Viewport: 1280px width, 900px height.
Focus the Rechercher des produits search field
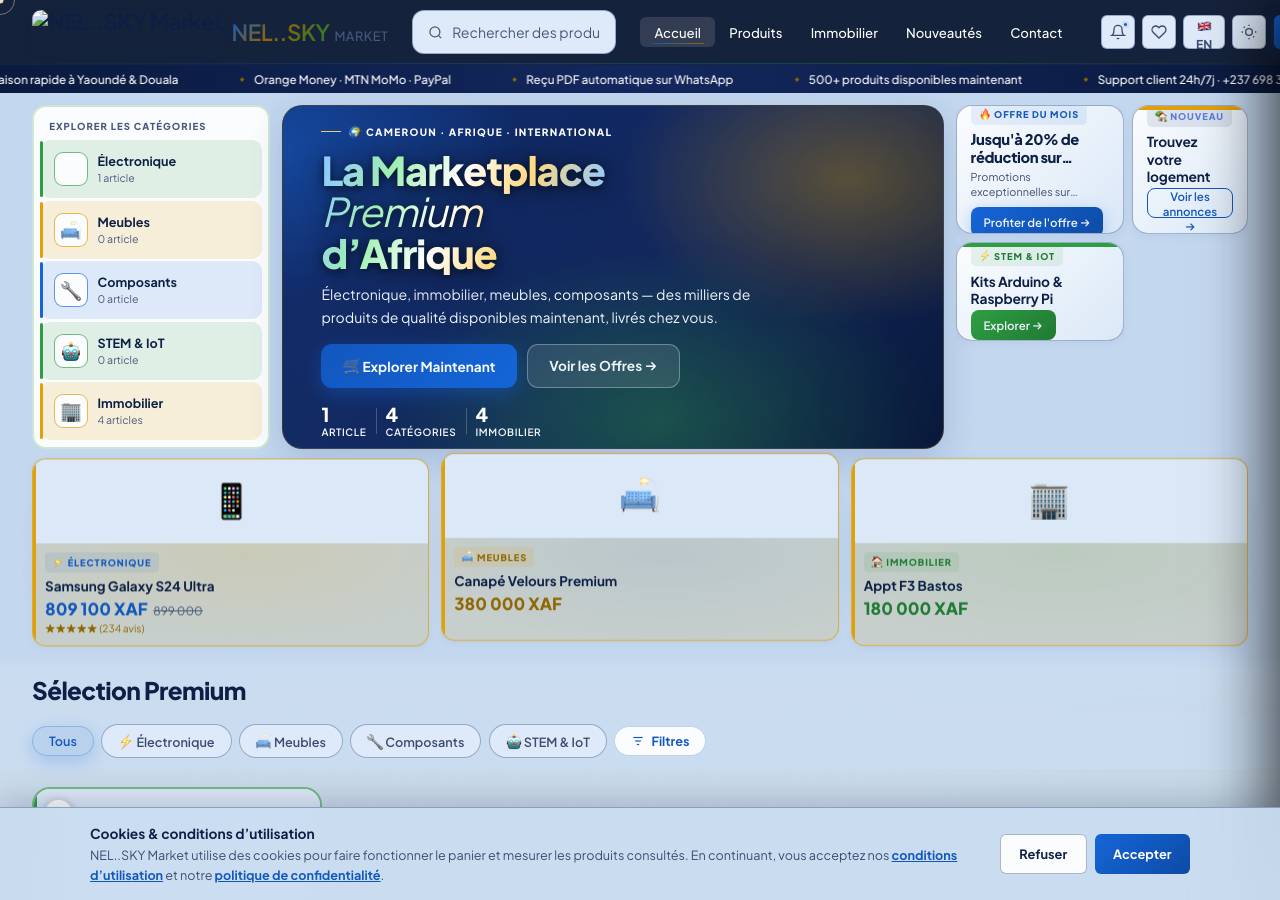tap(514, 32)
